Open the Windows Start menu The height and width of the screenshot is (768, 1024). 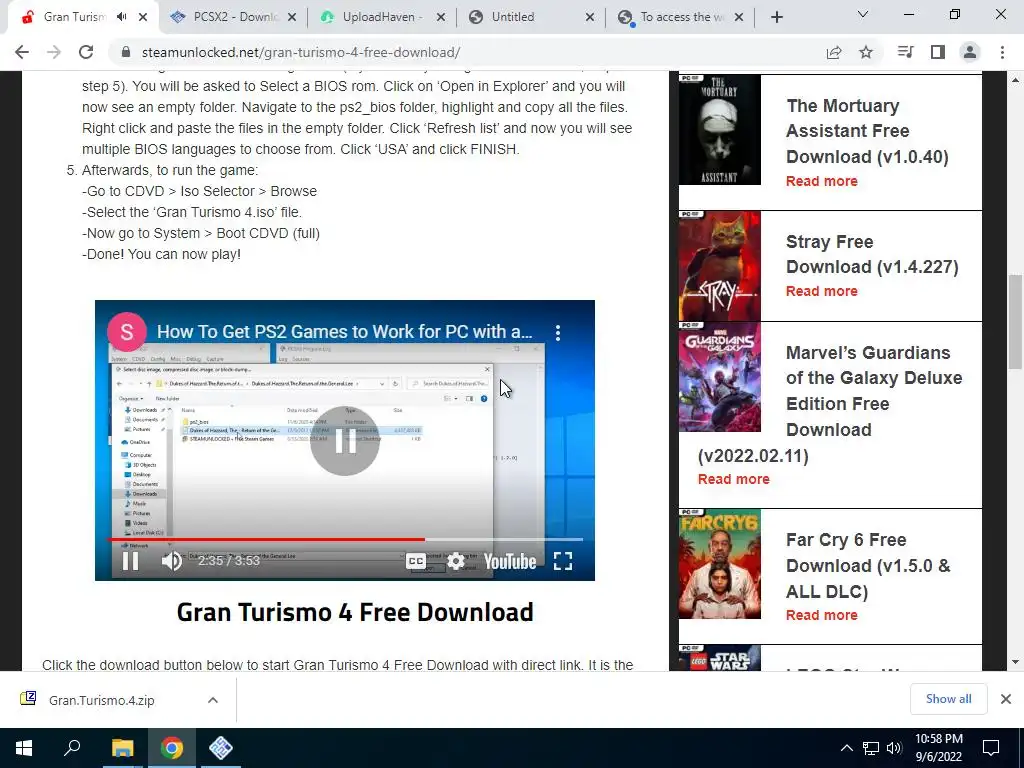[24, 748]
